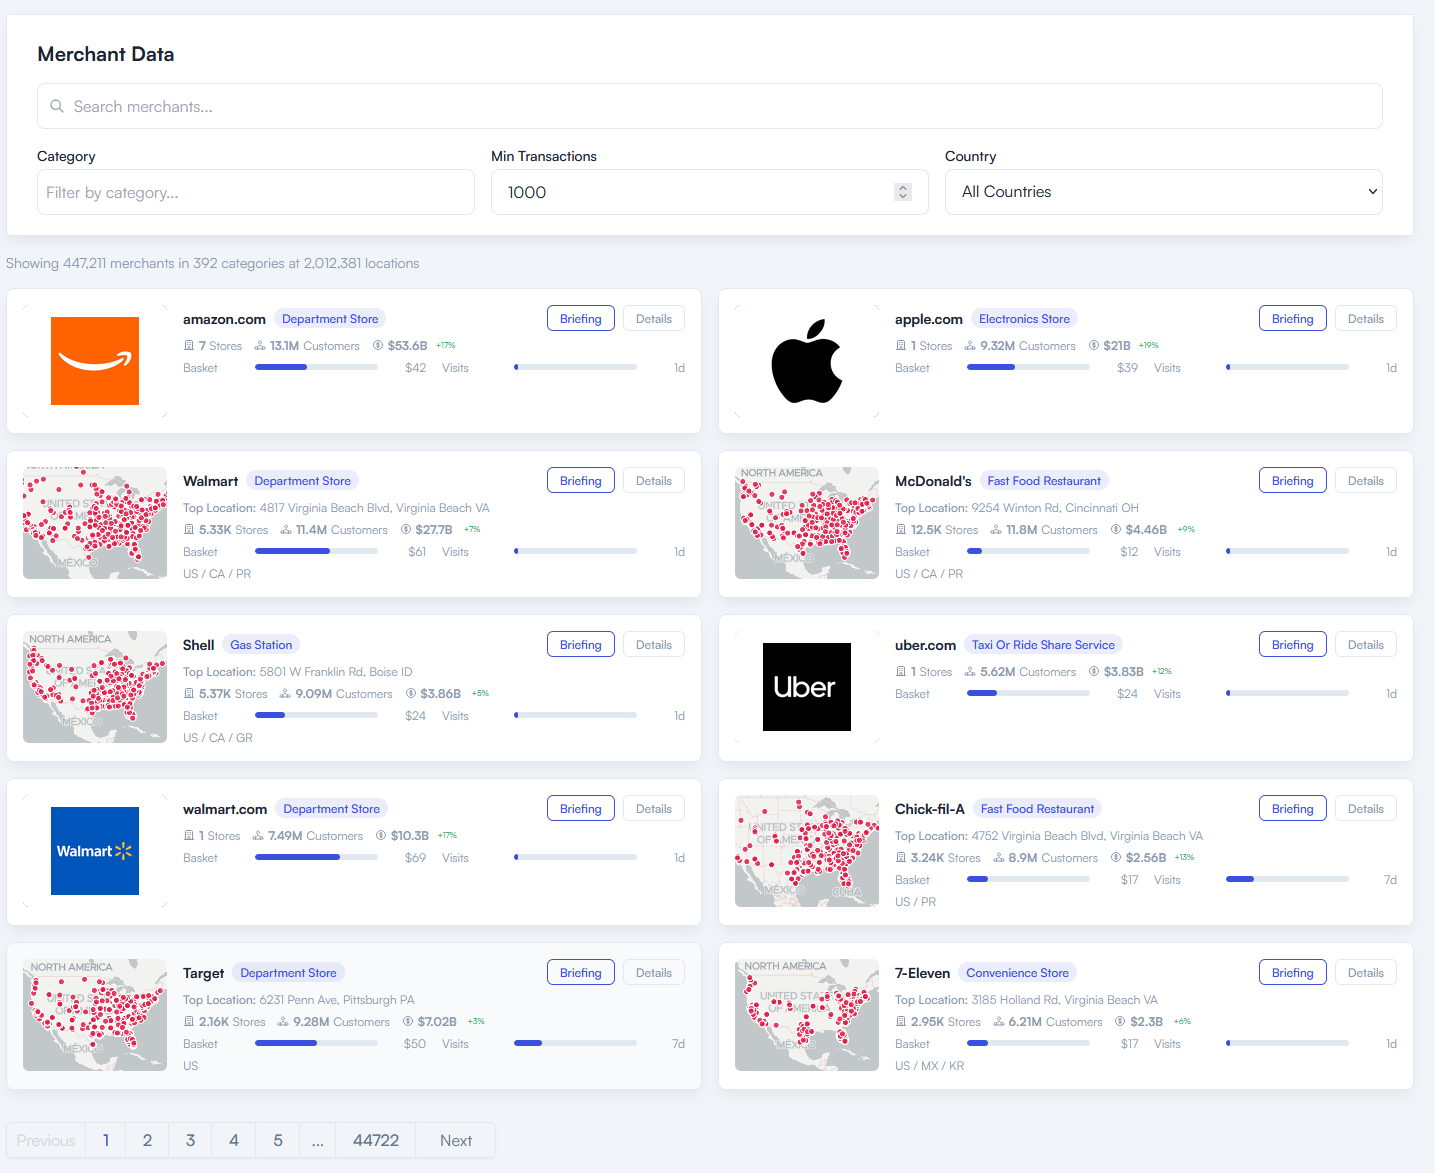Open the Briefing for apple.com
This screenshot has height=1173, width=1435.
1293,319
